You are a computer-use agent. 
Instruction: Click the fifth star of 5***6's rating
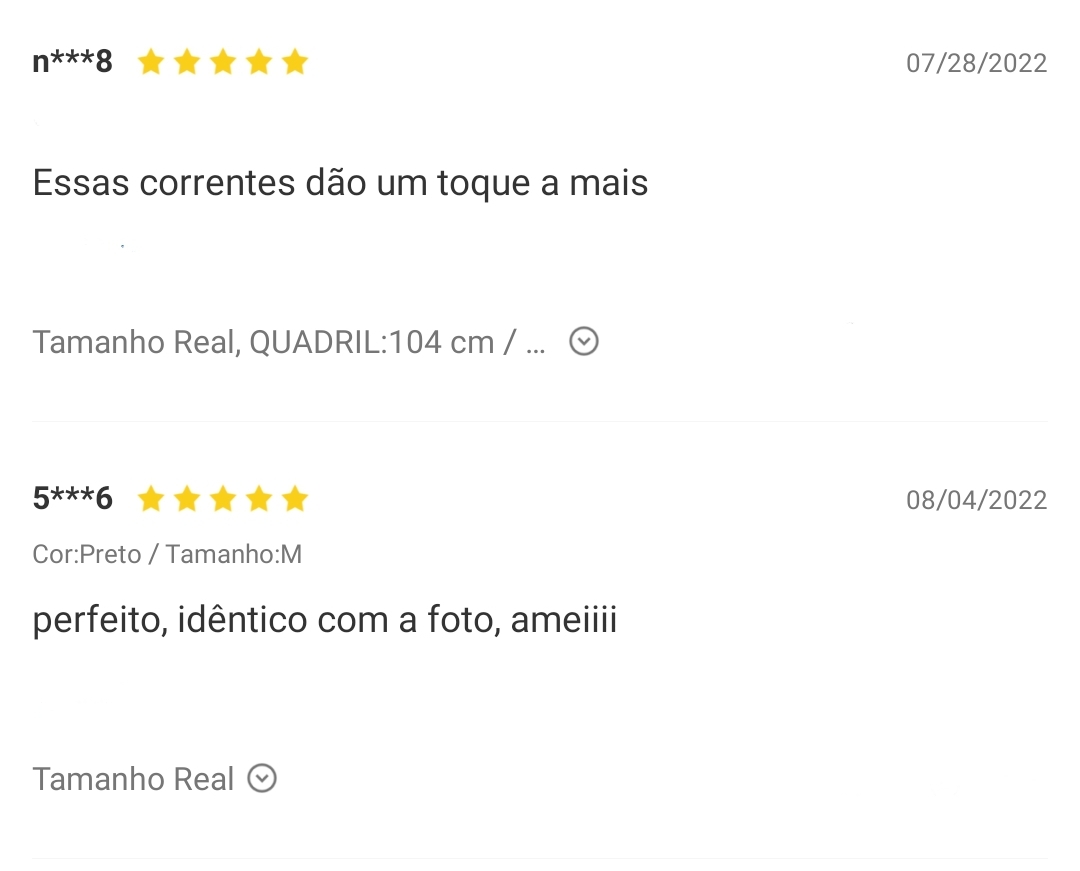(295, 499)
